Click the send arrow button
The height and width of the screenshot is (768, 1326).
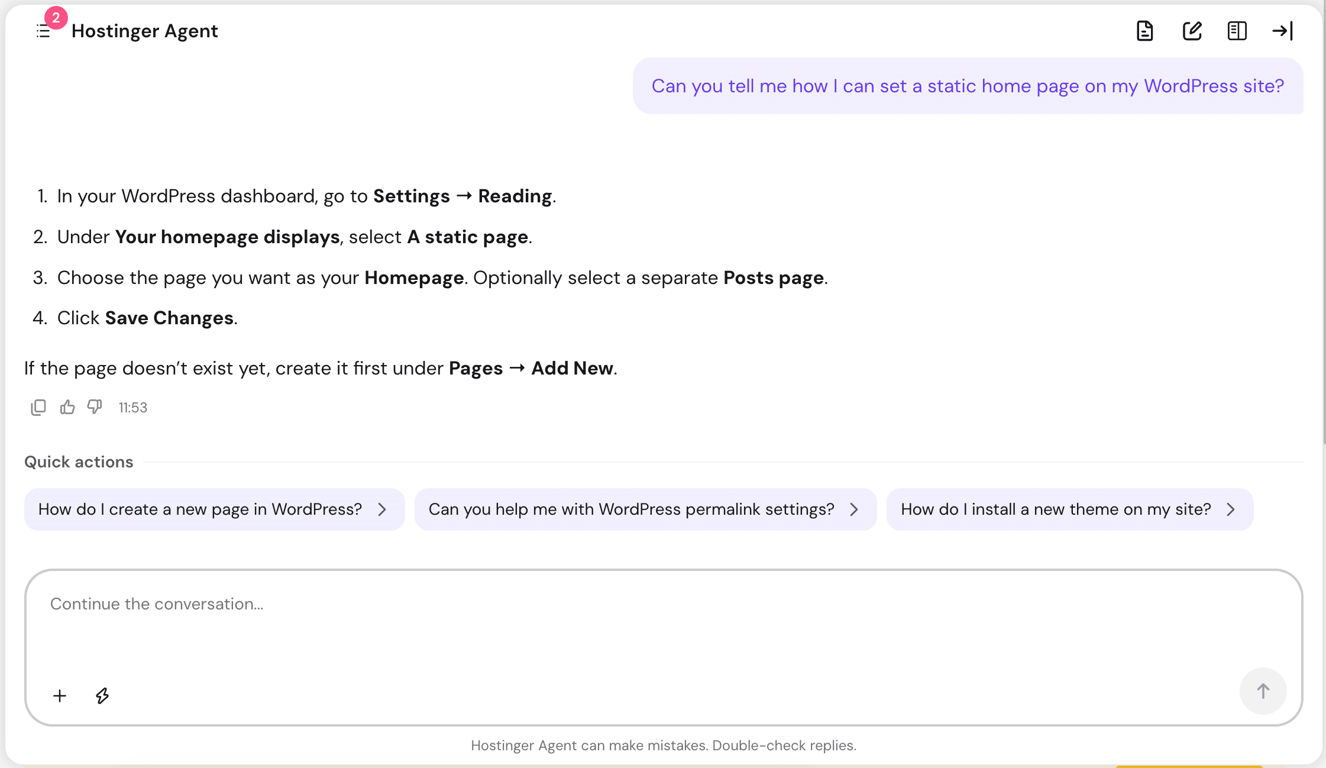click(1263, 691)
